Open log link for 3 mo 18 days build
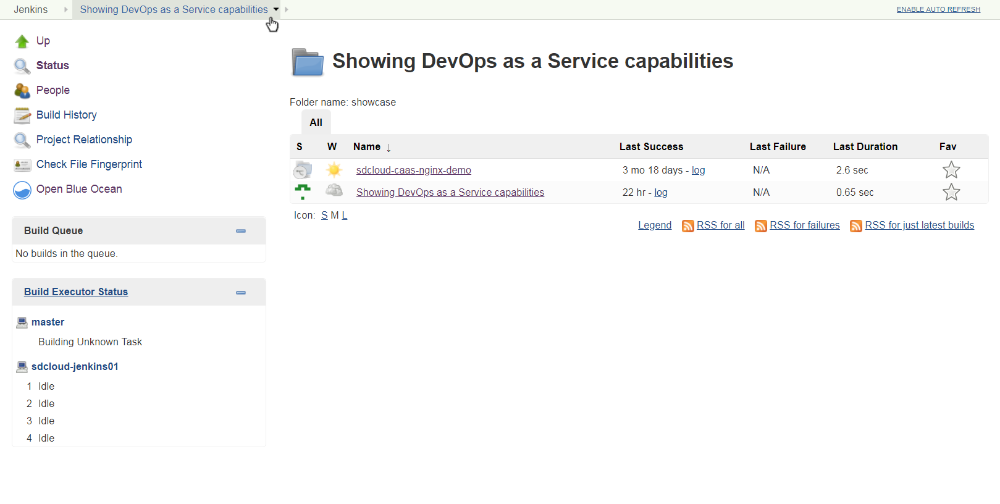Image resolution: width=1000 pixels, height=504 pixels. click(x=698, y=170)
